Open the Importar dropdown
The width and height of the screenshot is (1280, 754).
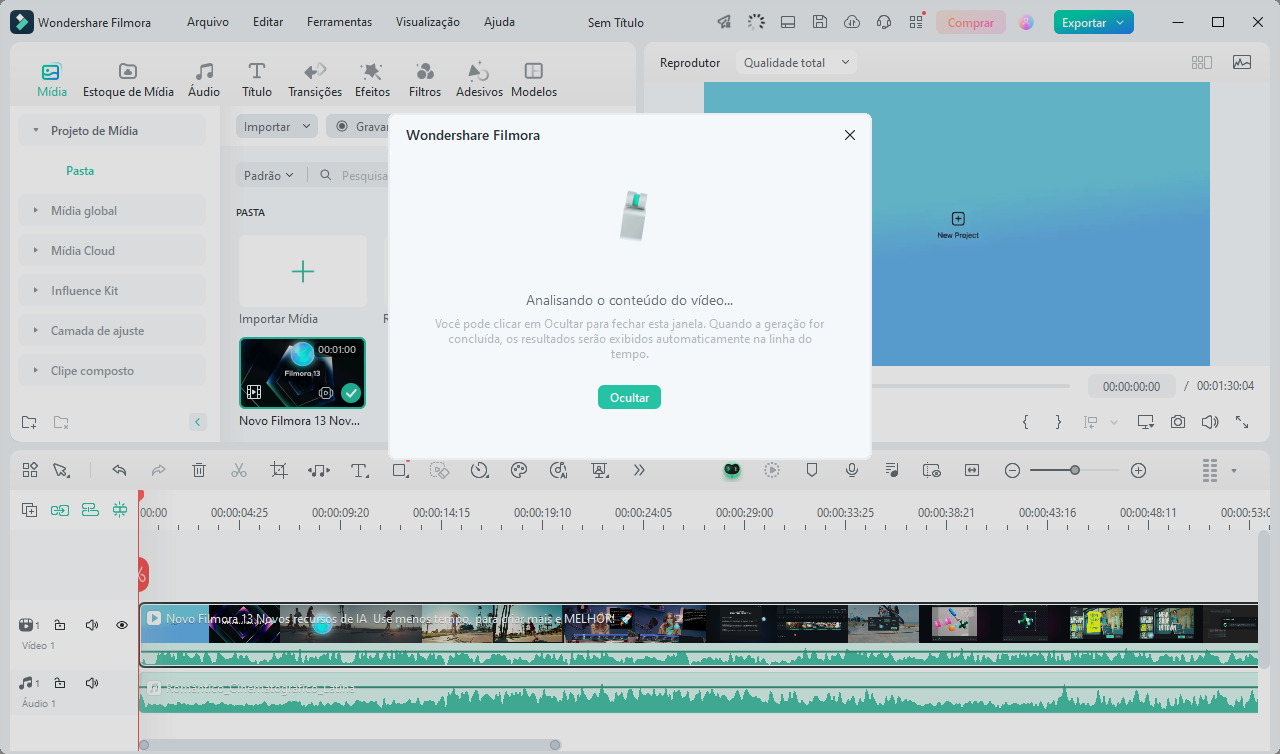(277, 127)
